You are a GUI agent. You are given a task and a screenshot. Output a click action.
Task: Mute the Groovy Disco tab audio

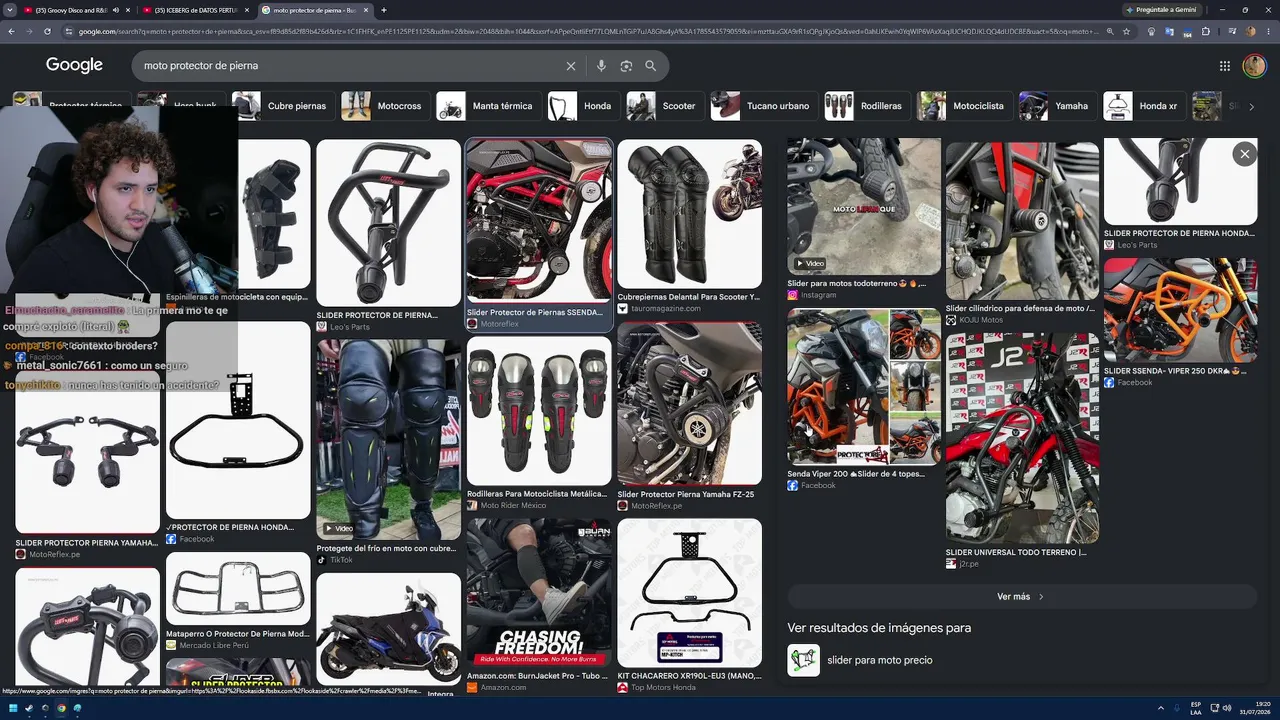pos(116,10)
